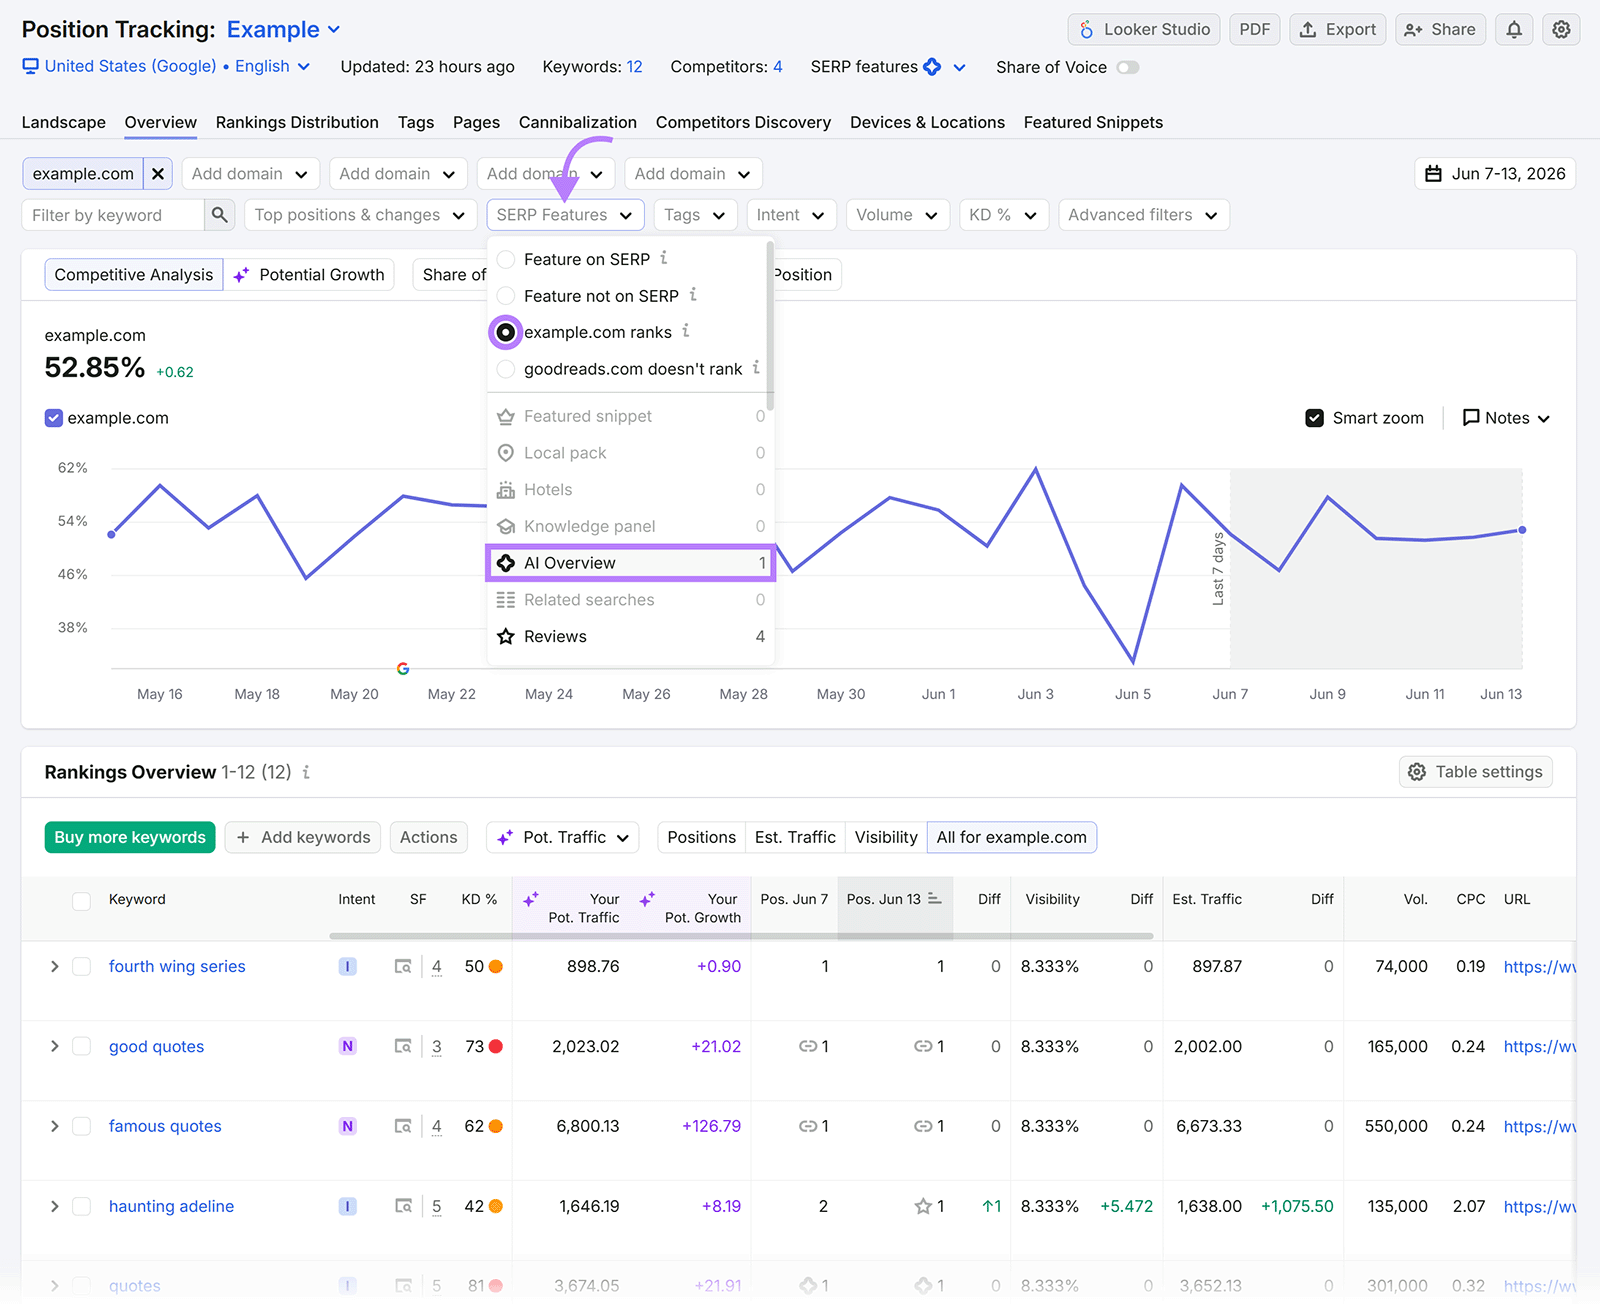Uncheck example.com chart legend checkbox
Image resolution: width=1600 pixels, height=1308 pixels.
point(54,418)
